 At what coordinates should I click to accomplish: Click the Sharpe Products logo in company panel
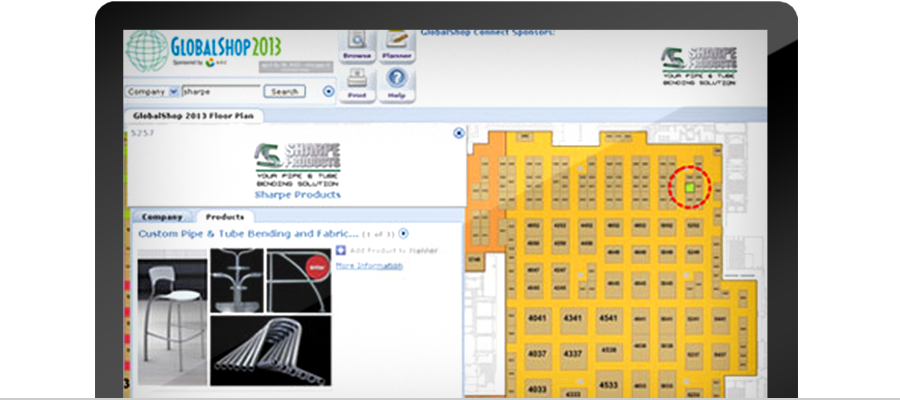tap(297, 165)
